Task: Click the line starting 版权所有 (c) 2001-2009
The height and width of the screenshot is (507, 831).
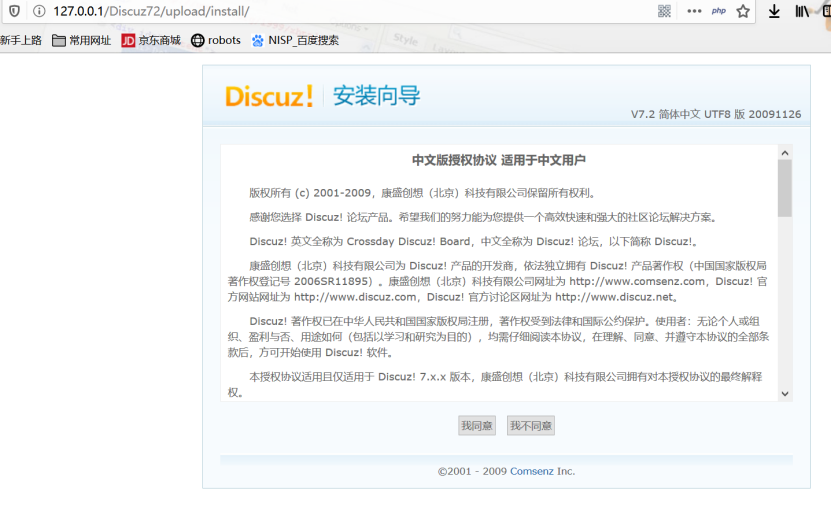Action: point(424,193)
